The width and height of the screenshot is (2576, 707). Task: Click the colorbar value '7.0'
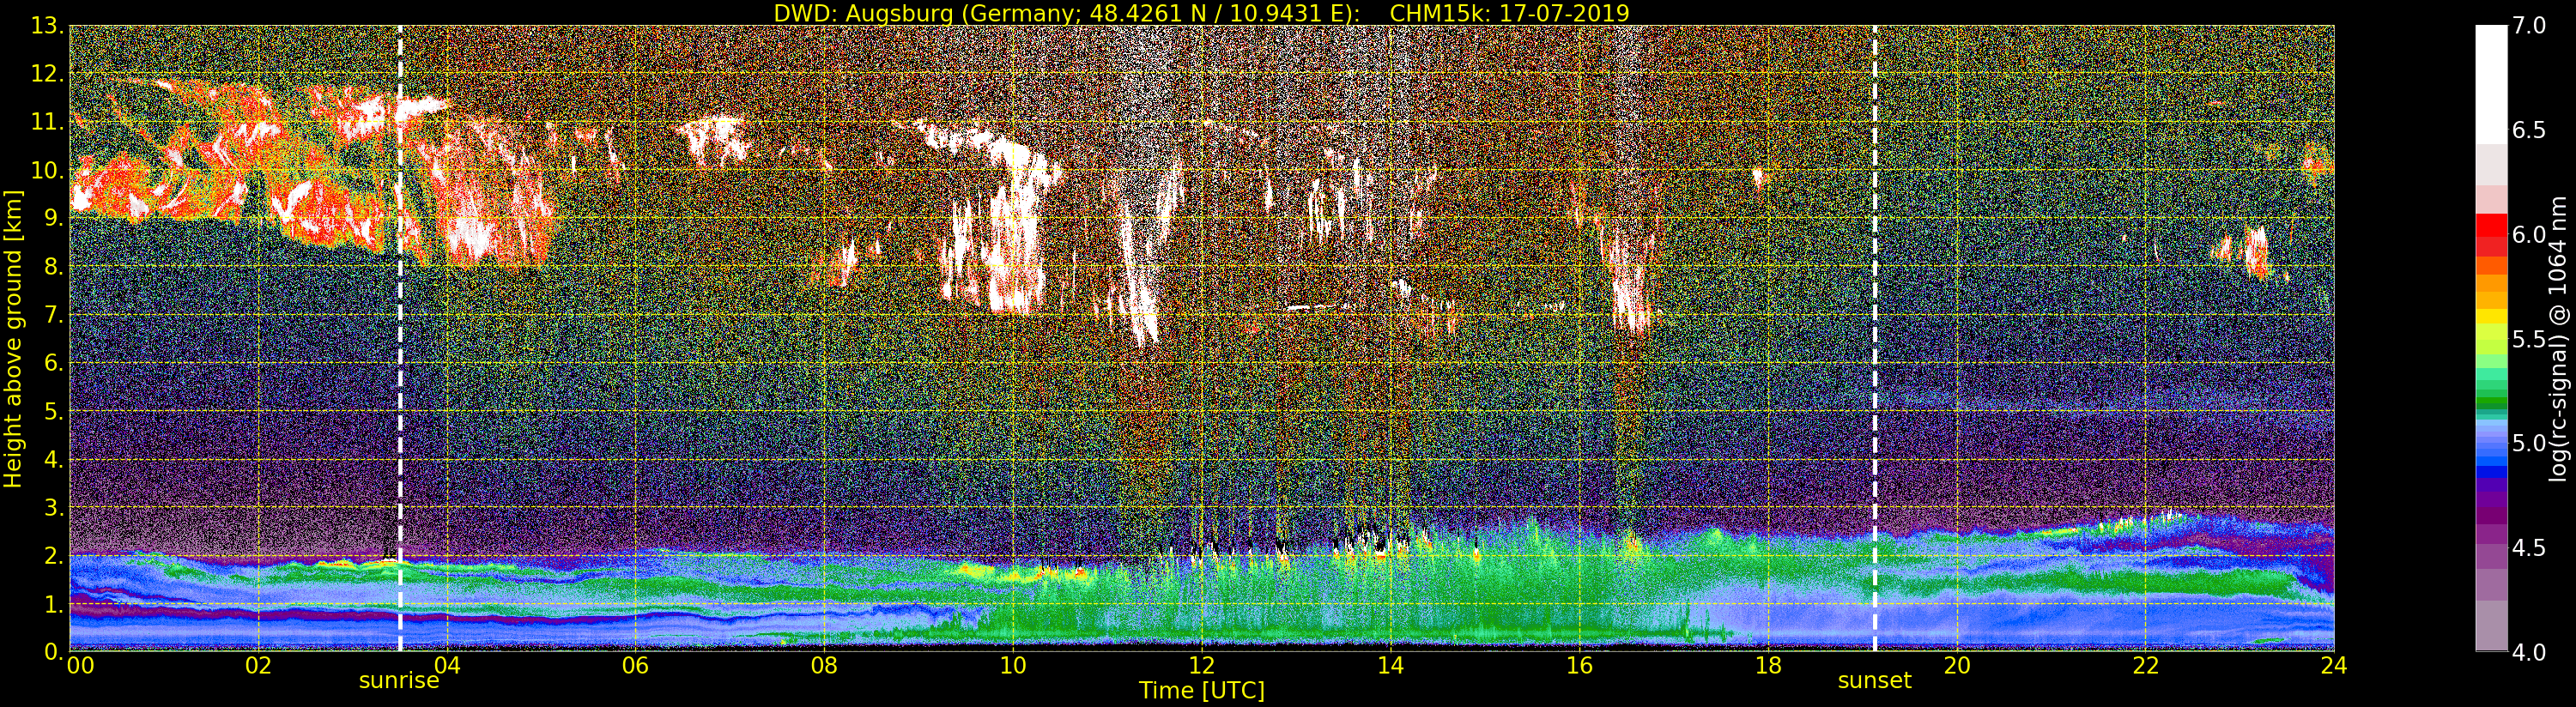click(2530, 26)
